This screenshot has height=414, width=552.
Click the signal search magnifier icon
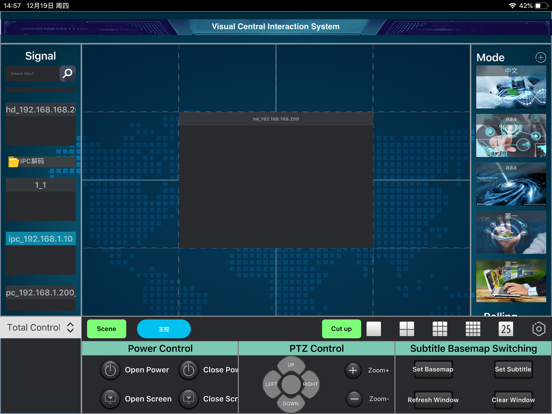click(x=67, y=74)
